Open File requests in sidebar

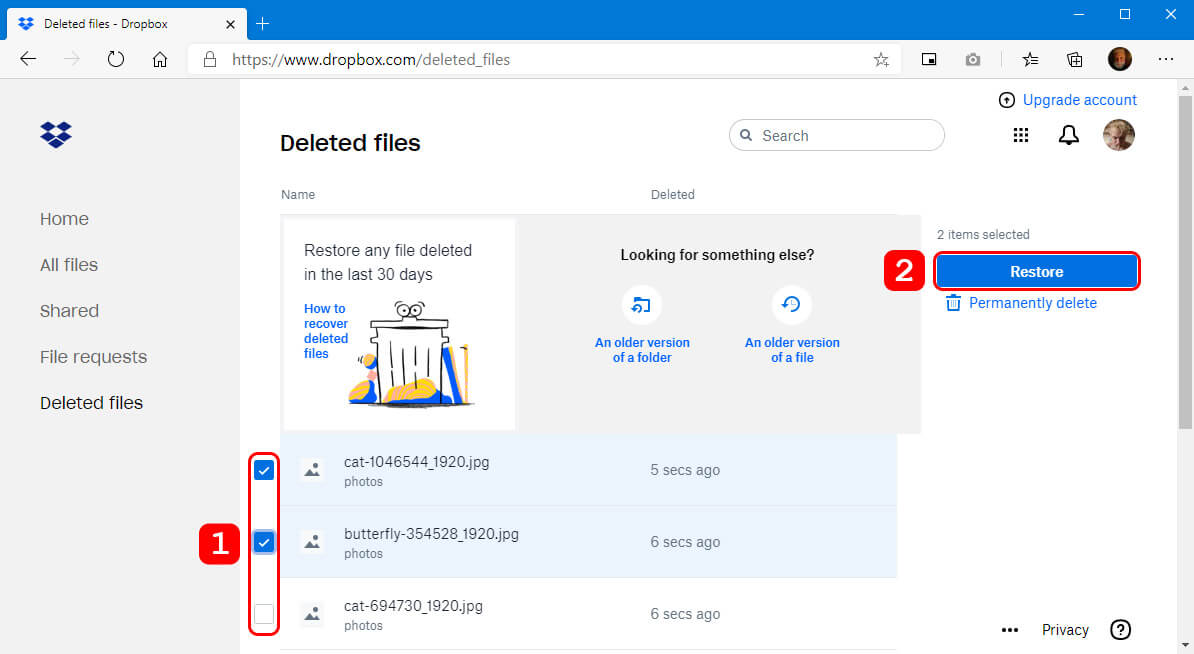tap(93, 357)
